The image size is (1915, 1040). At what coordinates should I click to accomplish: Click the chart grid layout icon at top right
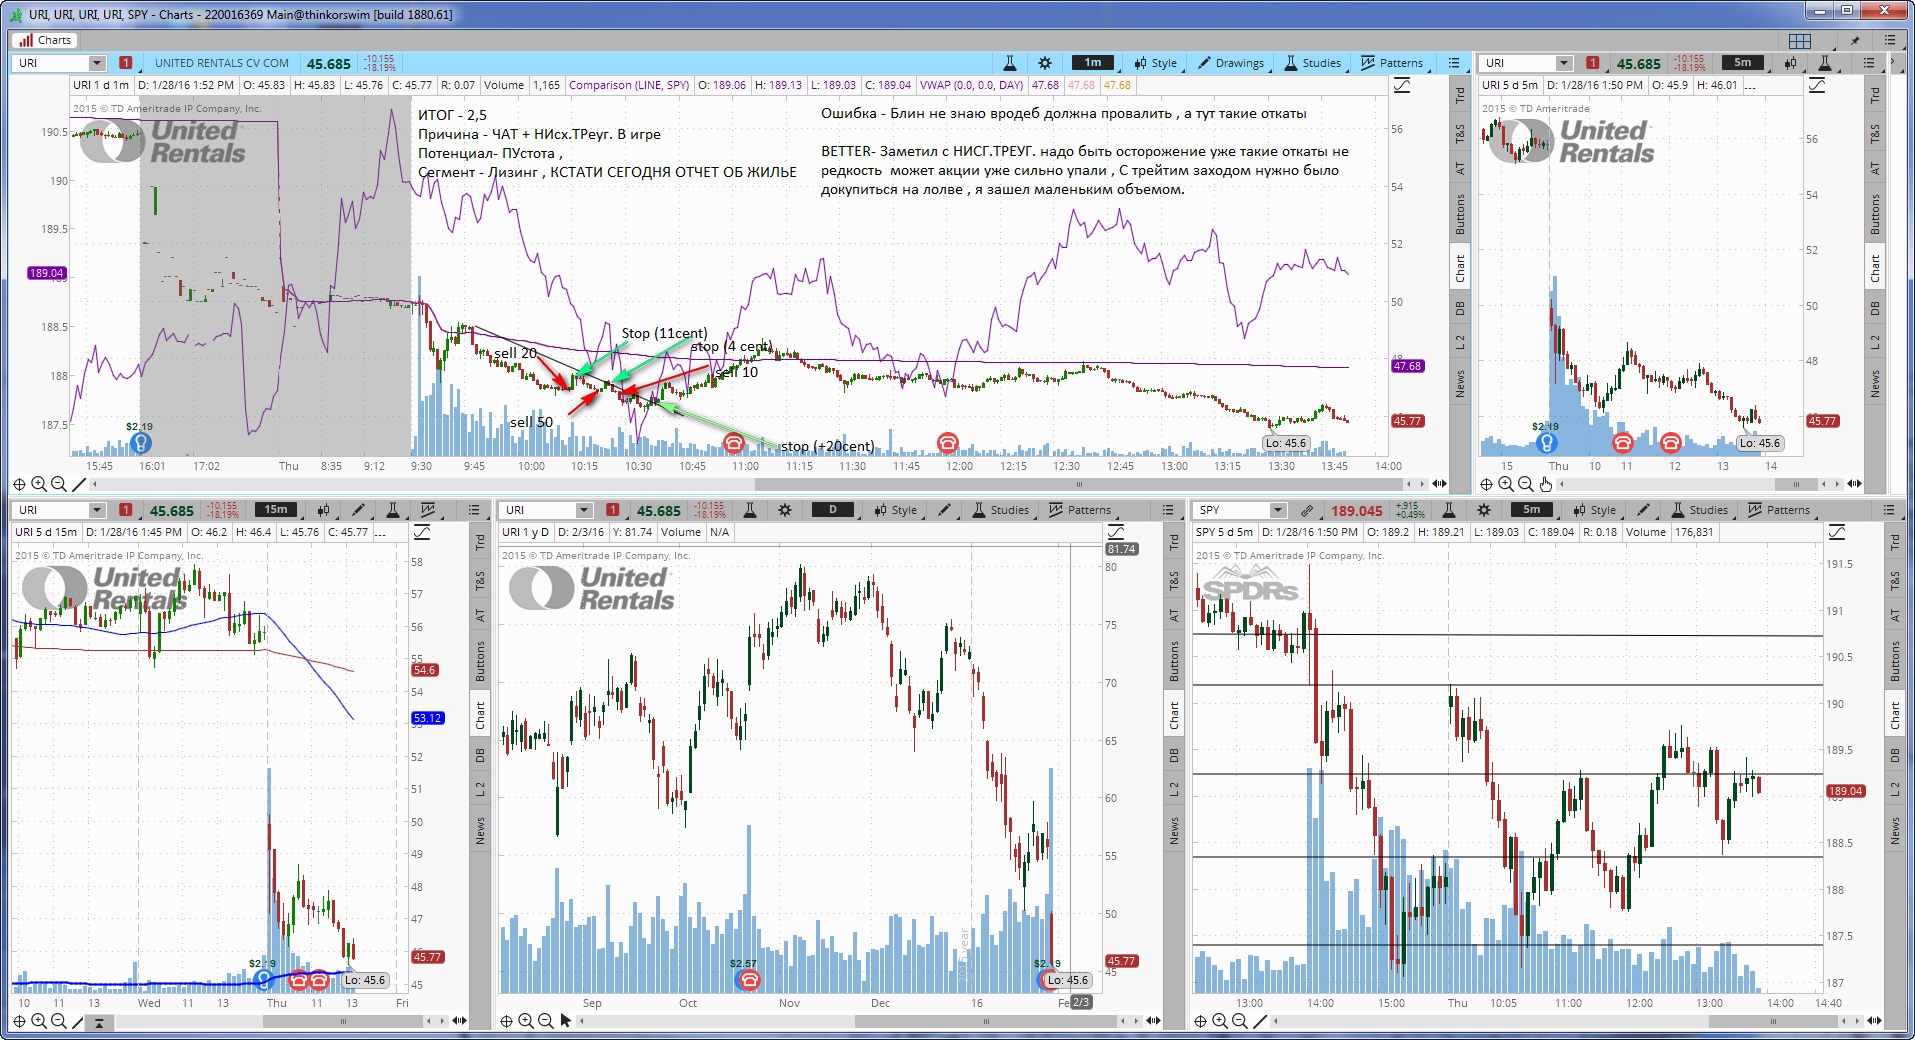pos(1800,40)
